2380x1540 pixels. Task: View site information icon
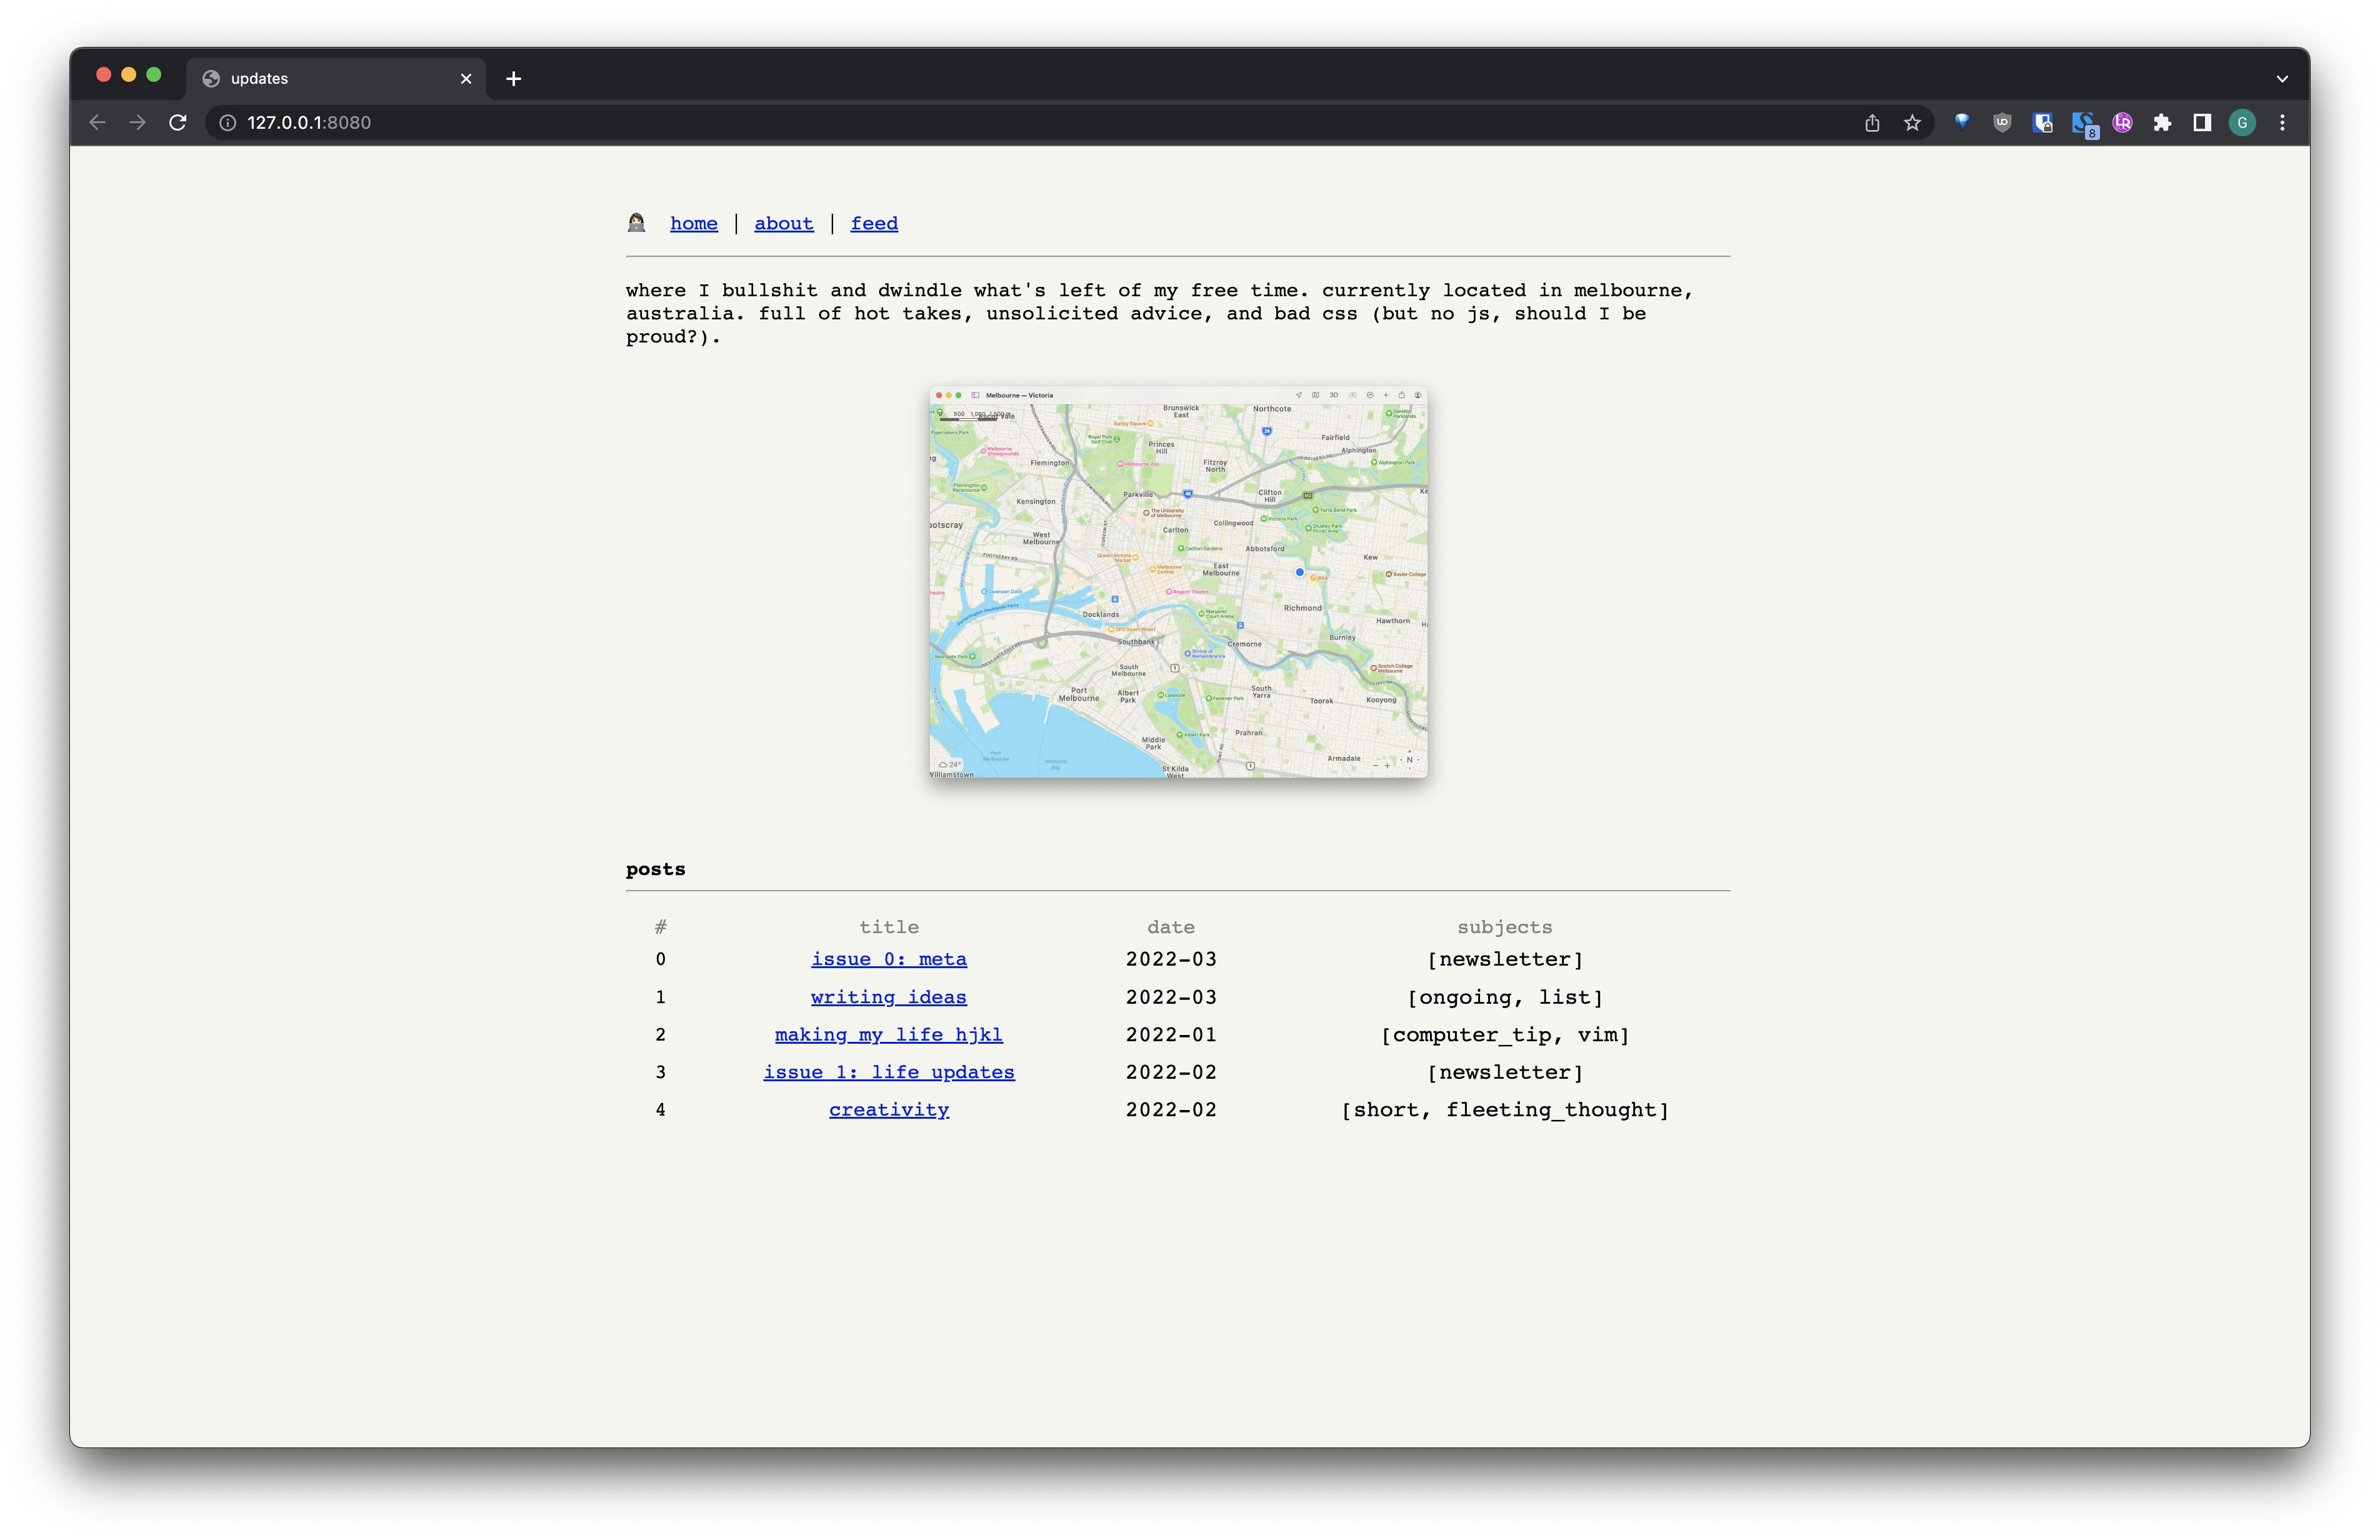[228, 122]
